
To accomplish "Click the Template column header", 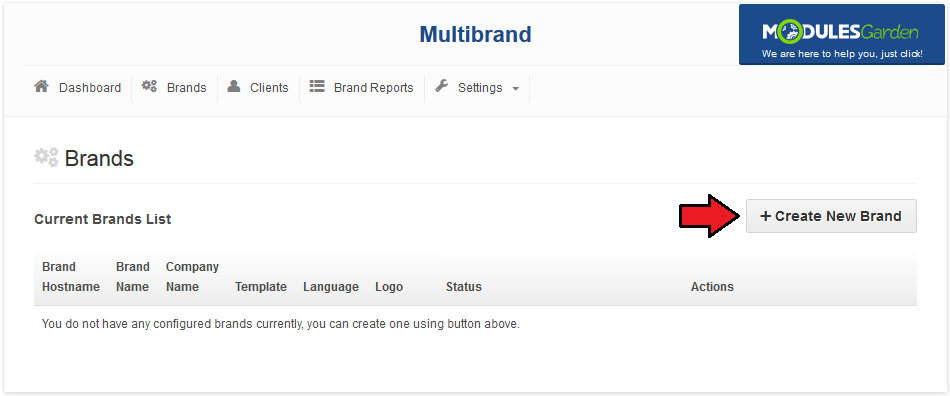I will tap(261, 287).
